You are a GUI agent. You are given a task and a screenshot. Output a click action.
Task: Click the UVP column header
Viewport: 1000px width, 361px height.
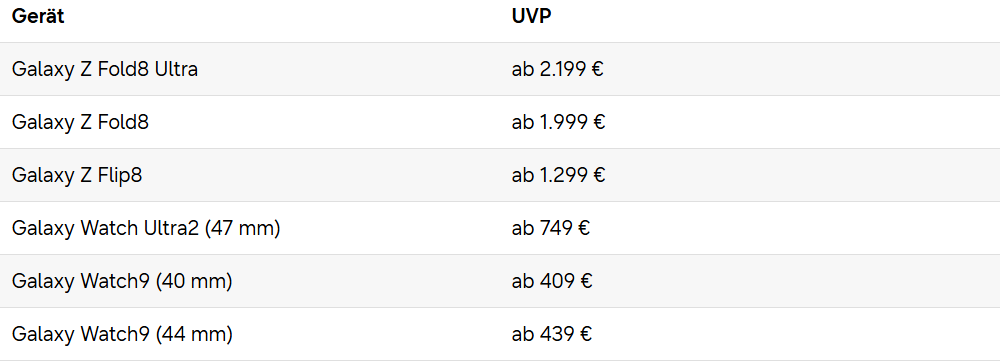pos(531,17)
